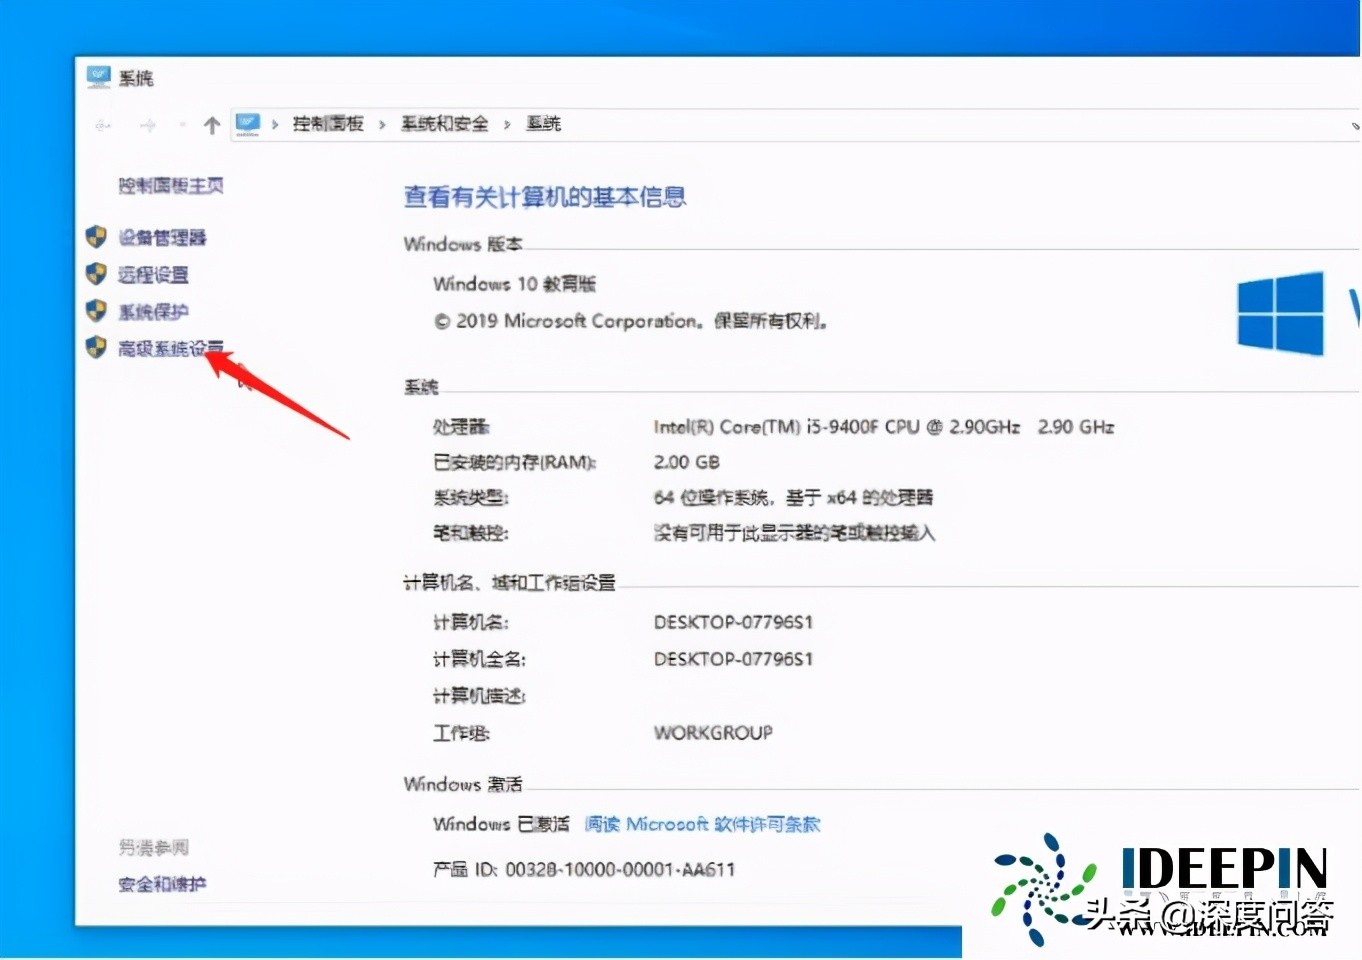
Task: Click the System window title icon
Action: 98,77
